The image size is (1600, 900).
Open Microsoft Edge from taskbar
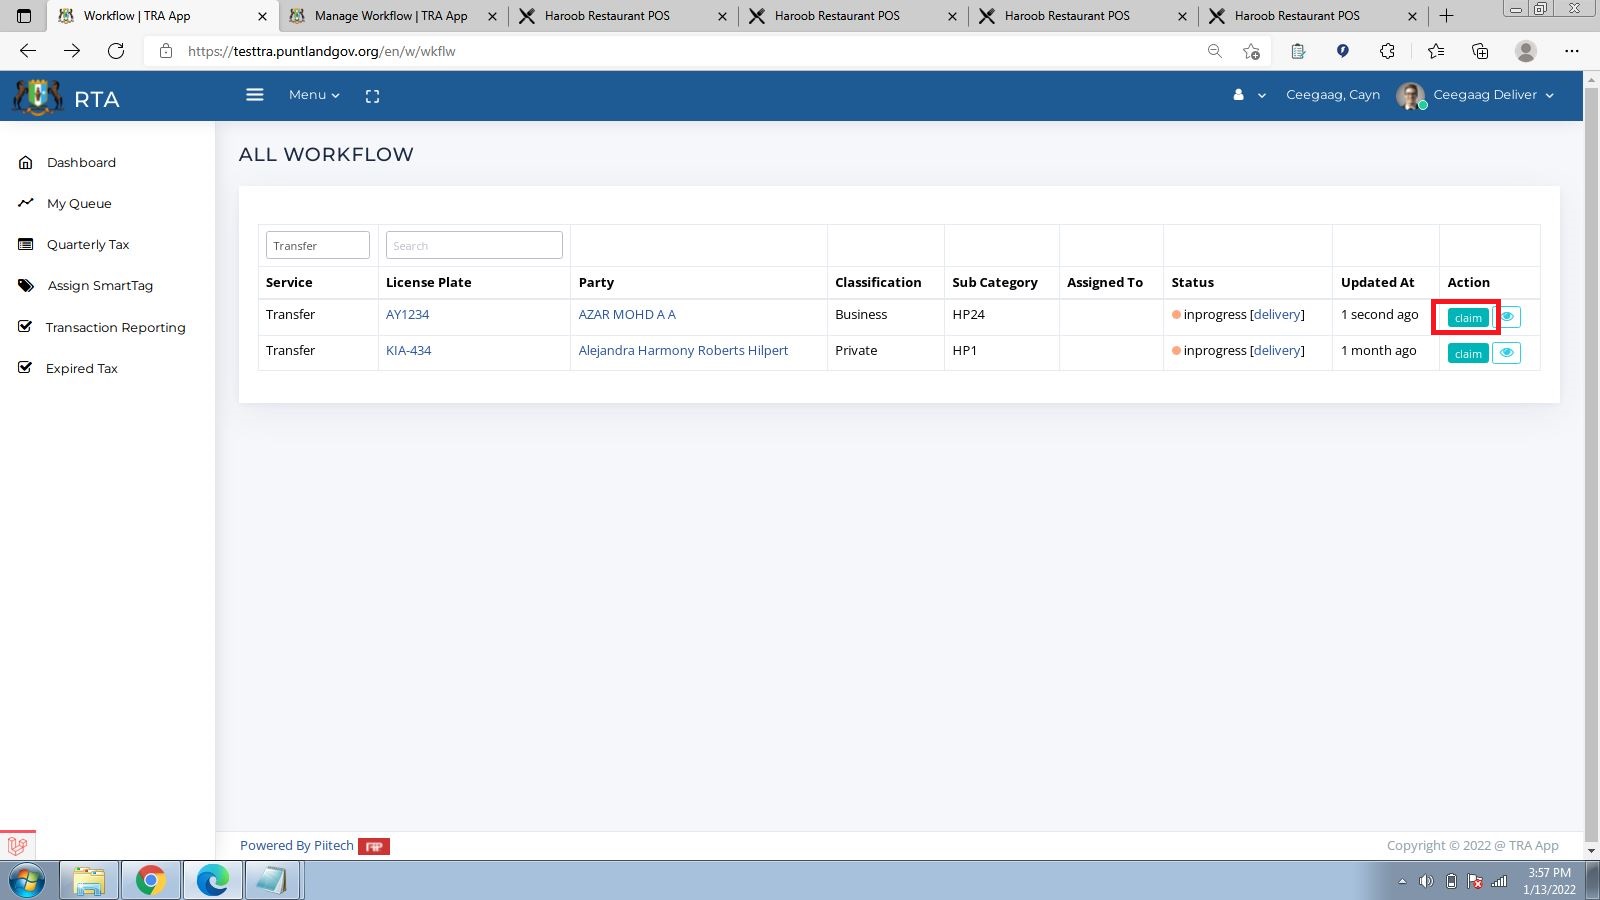[213, 881]
